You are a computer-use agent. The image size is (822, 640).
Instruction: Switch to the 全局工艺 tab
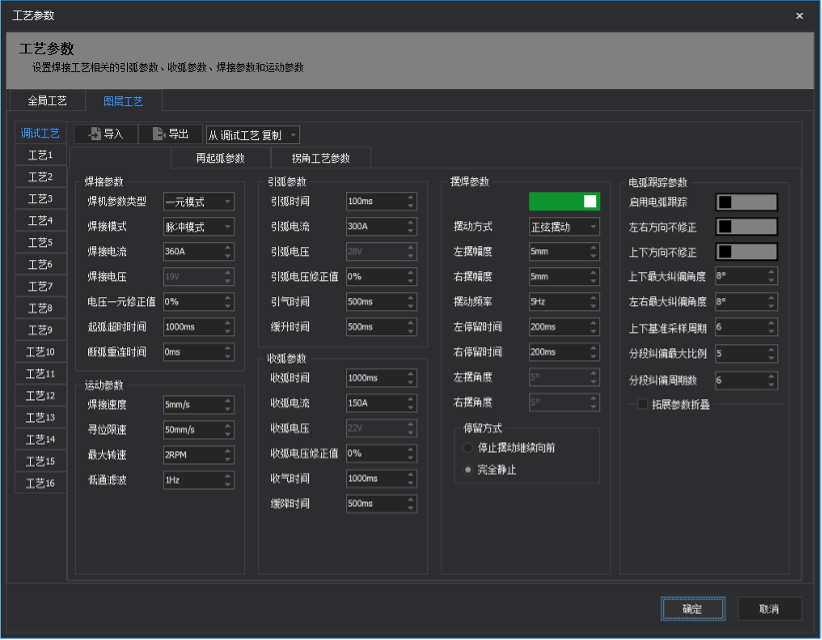(47, 101)
